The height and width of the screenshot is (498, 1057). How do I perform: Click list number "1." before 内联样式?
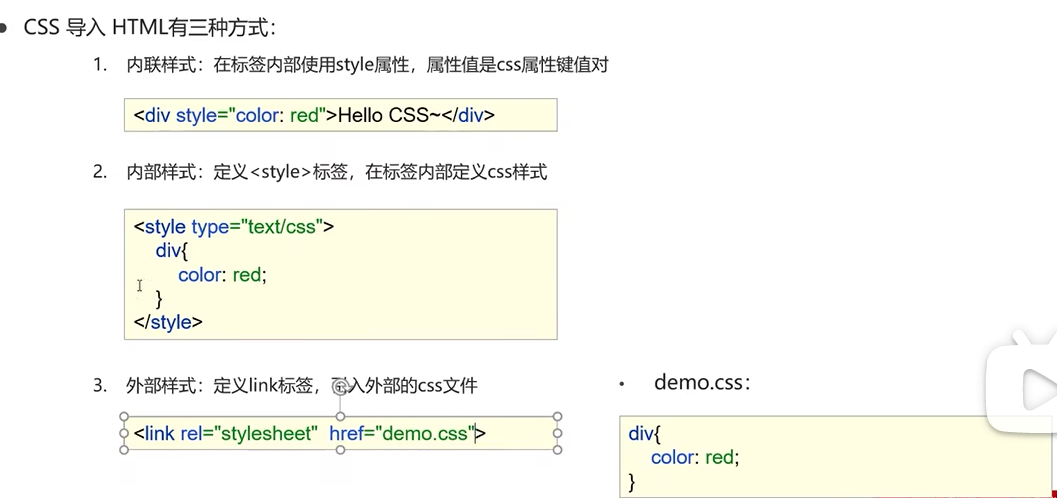pos(100,65)
